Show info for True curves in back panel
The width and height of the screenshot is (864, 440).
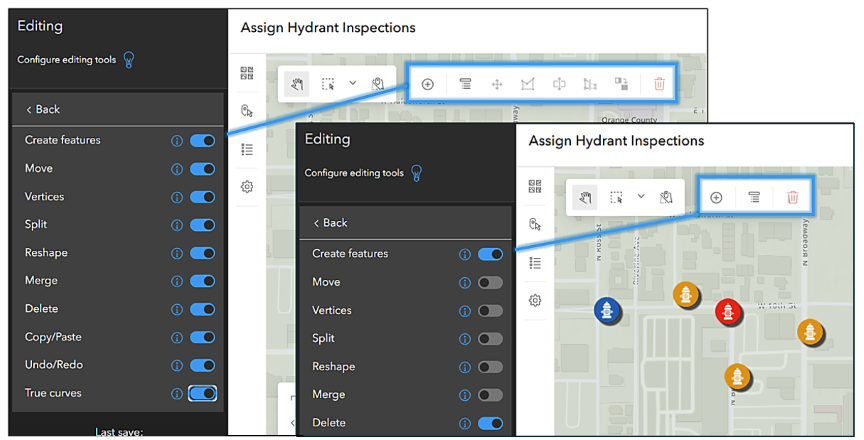click(x=177, y=394)
